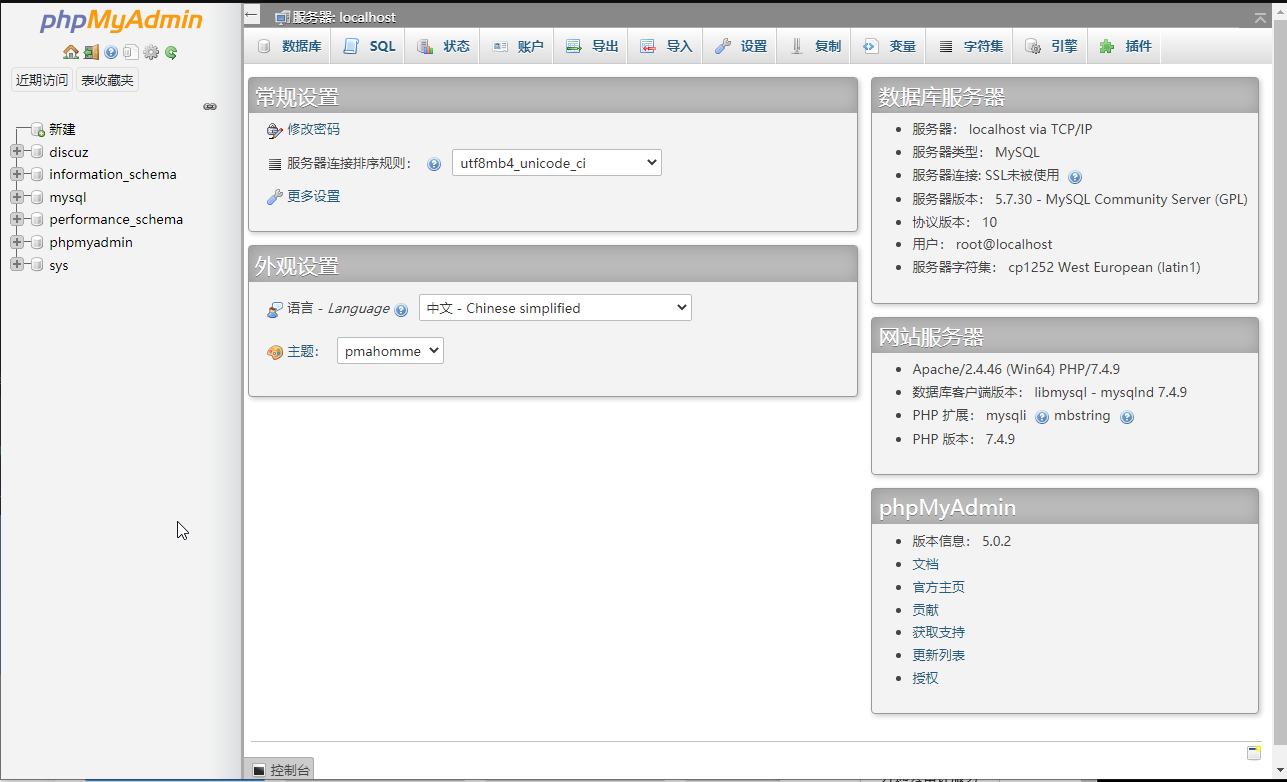Open the 引擎 tab
The height and width of the screenshot is (782, 1287).
(x=1050, y=46)
